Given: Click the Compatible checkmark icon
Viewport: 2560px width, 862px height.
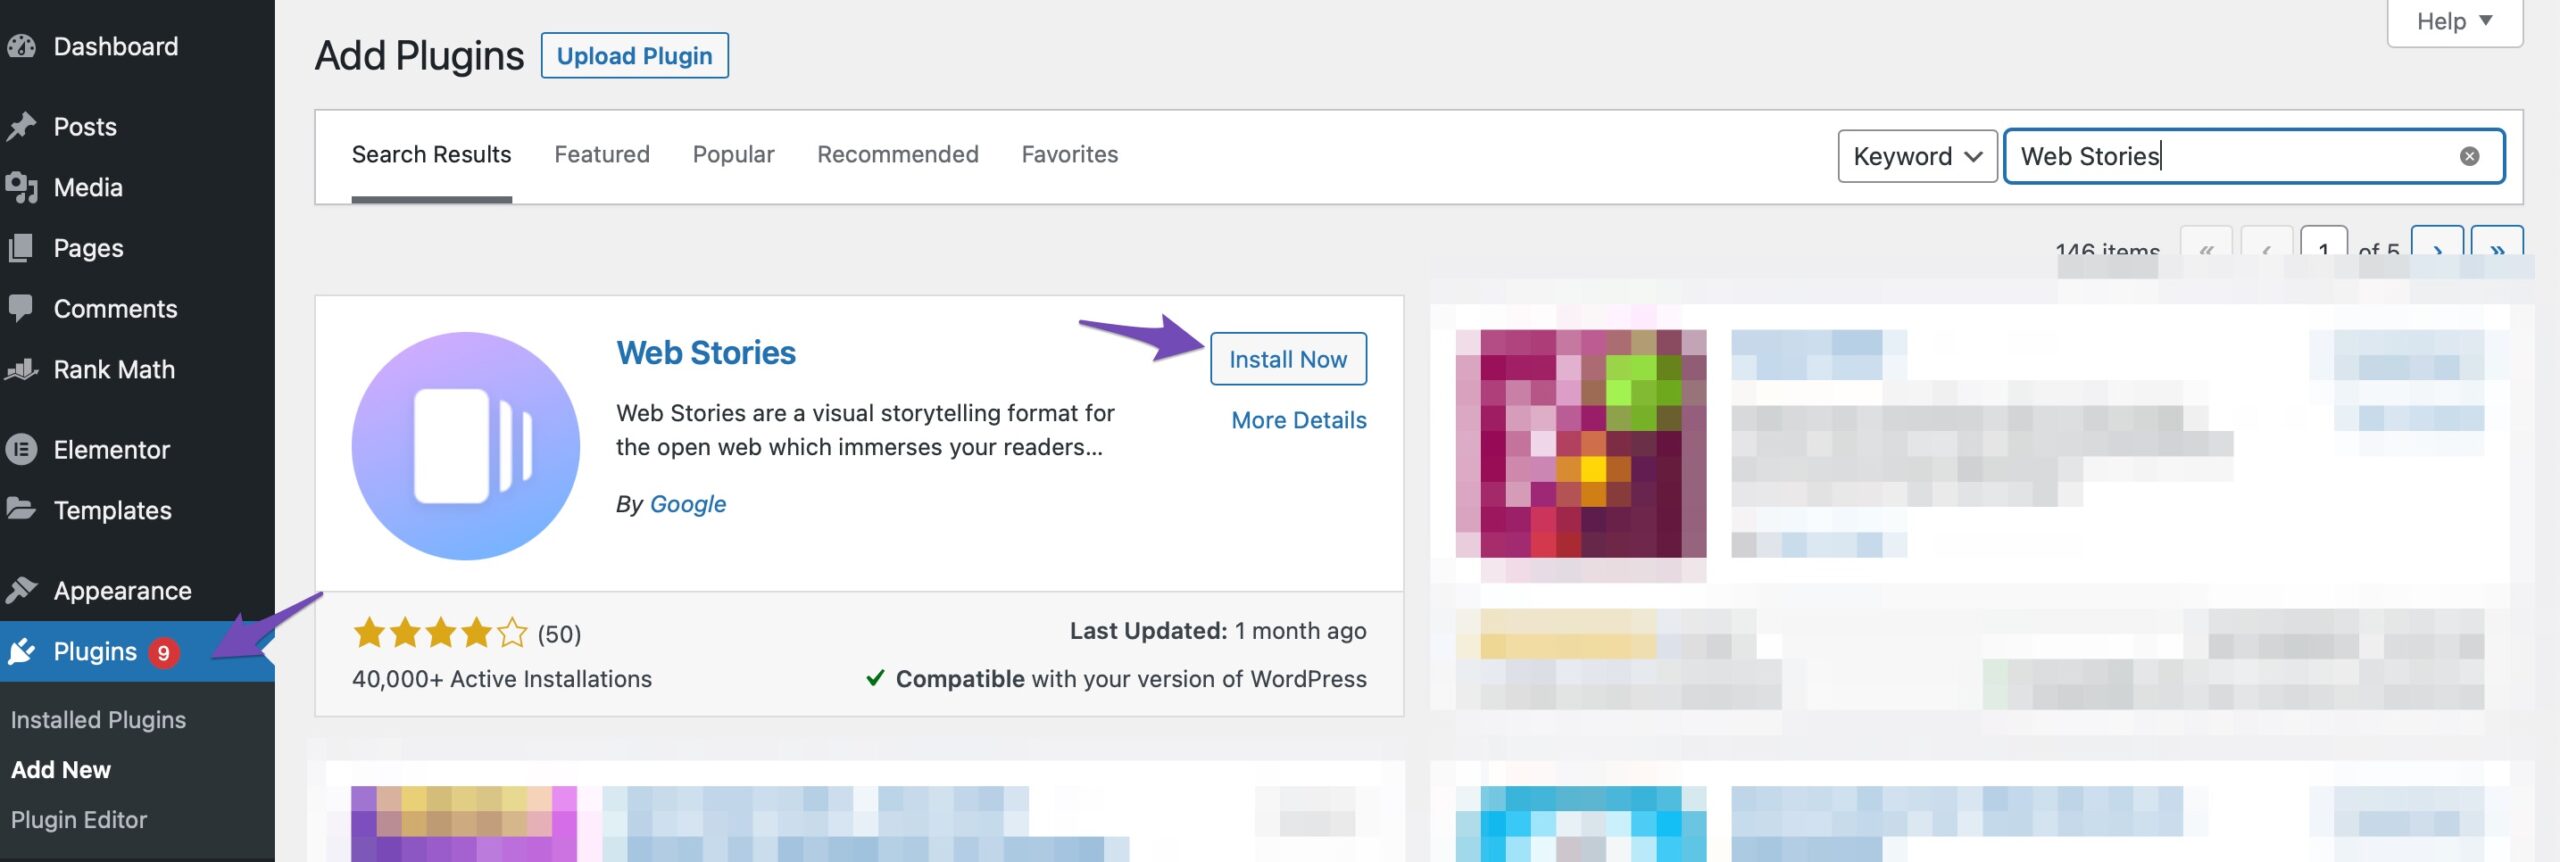Looking at the screenshot, I should coord(875,678).
